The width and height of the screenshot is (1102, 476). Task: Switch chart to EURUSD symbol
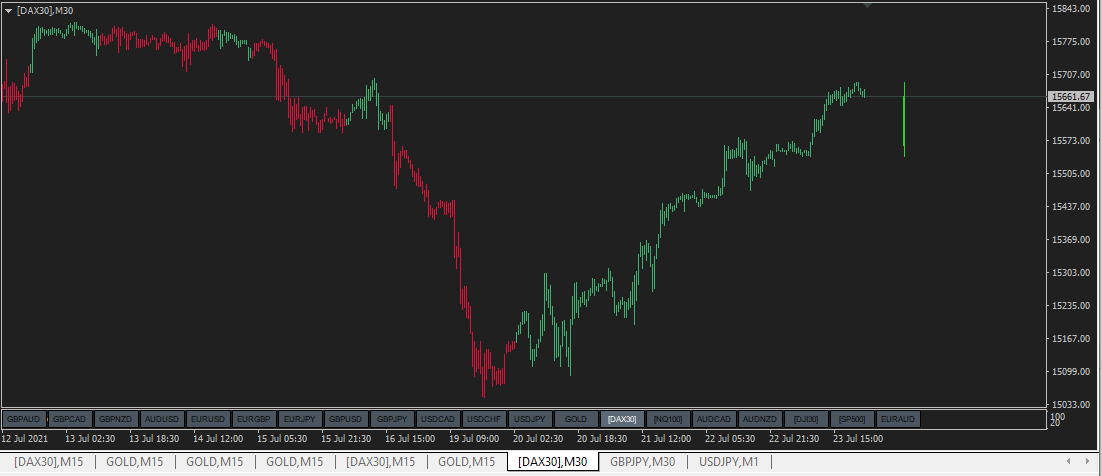click(209, 419)
